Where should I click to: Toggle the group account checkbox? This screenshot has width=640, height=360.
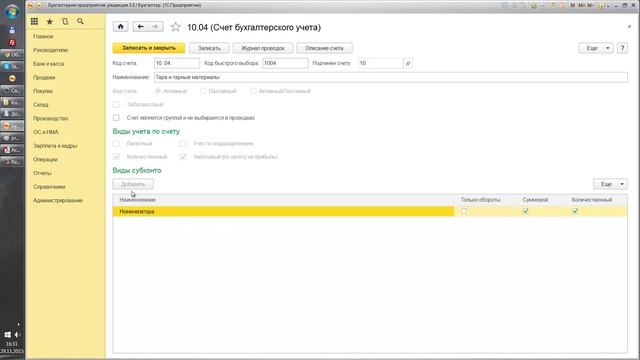116,118
